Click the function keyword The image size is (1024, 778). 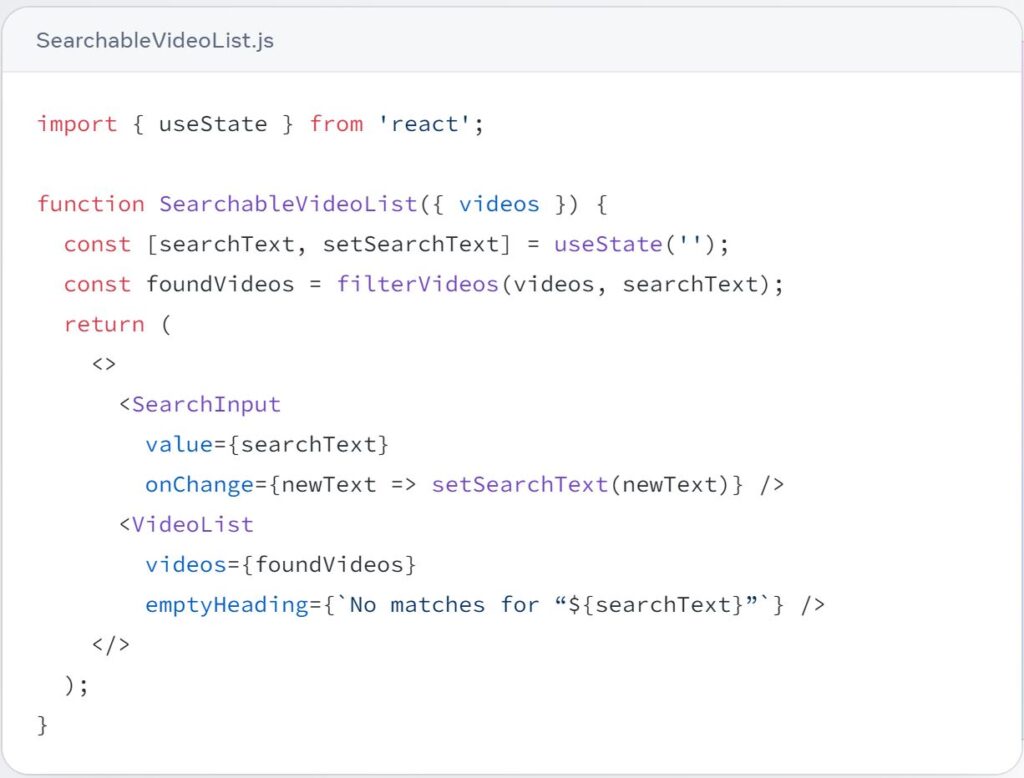[x=90, y=204]
